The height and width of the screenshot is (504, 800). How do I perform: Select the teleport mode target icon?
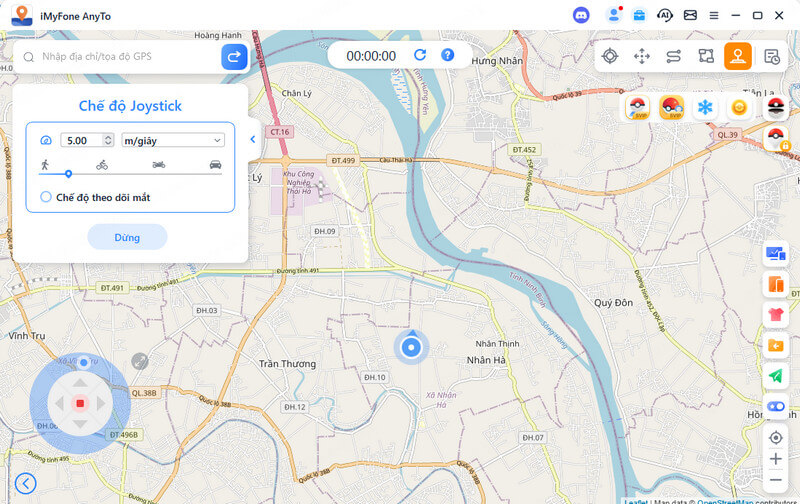pos(610,56)
